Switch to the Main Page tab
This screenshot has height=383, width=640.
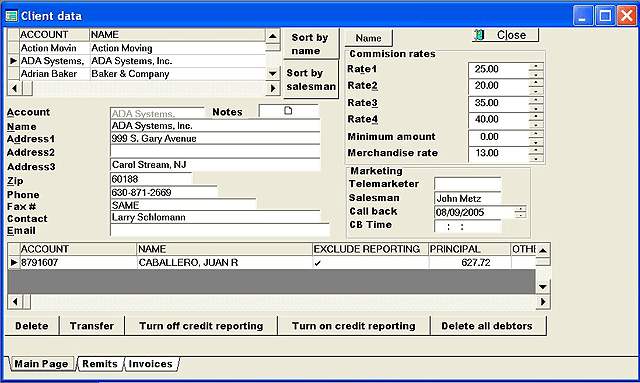coord(41,364)
